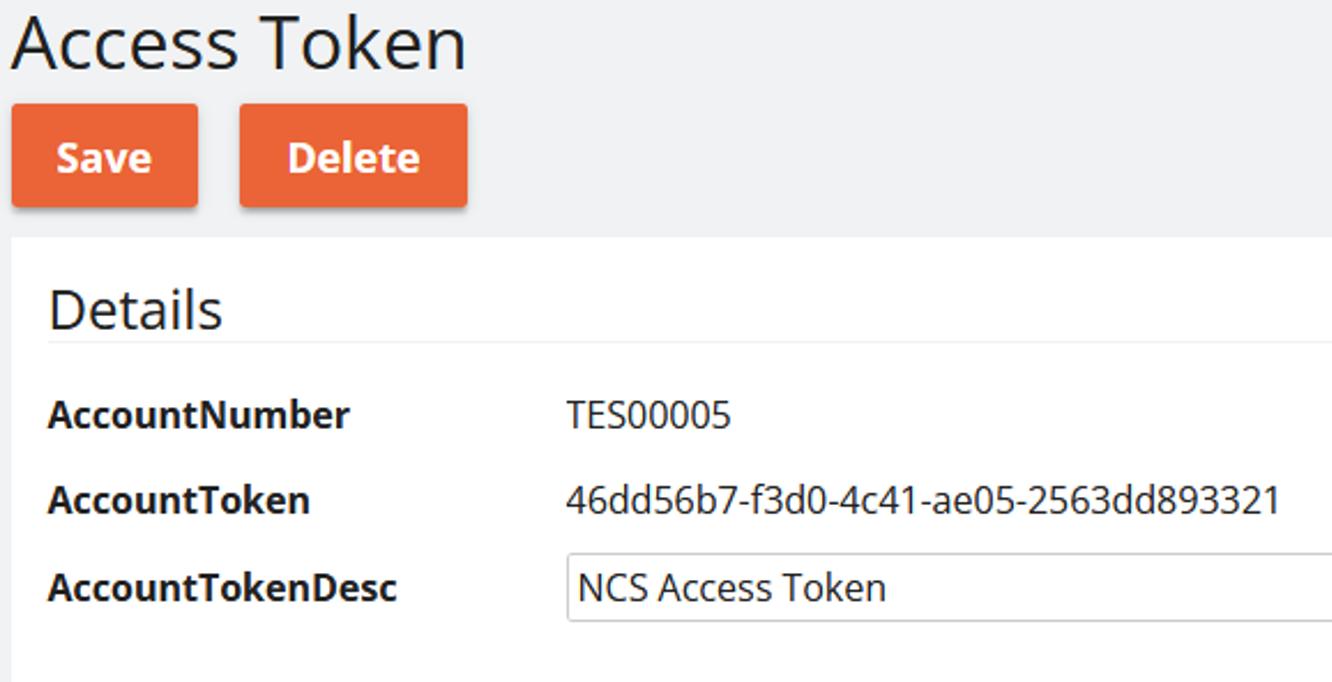Image resolution: width=1332 pixels, height=682 pixels.
Task: Click the word Token in description field
Action: [x=838, y=587]
